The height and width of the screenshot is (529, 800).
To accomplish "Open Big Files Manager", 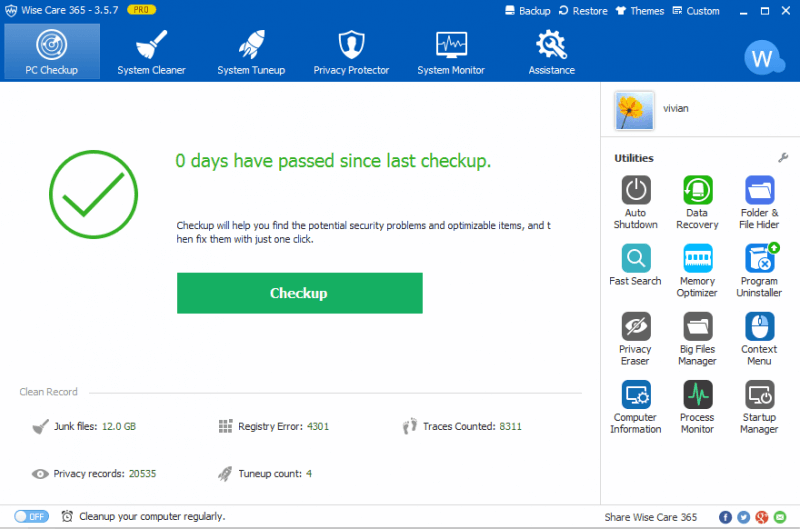I will coord(697,327).
